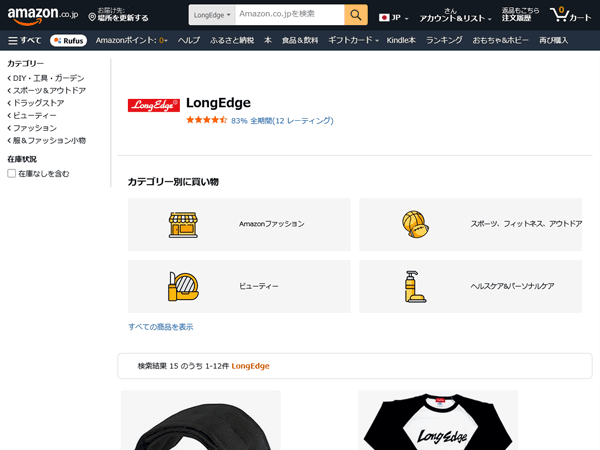Click the sports basketball category icon
Image resolution: width=600 pixels, height=450 pixels.
(416, 225)
